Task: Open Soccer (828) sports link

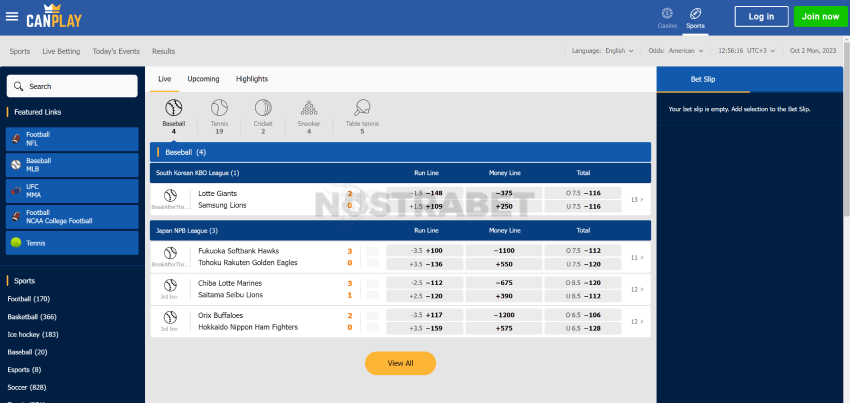Action: [x=27, y=388]
